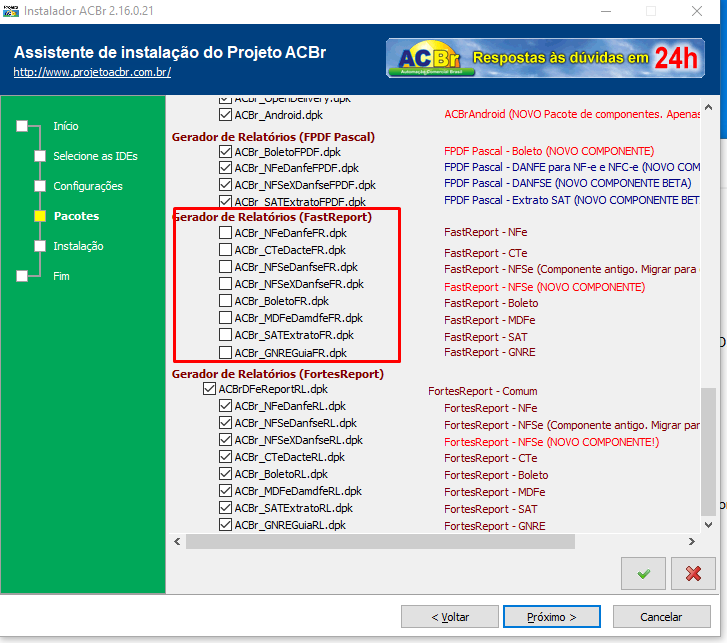This screenshot has width=727, height=643.
Task: Open the projetoacbr.com.br link
Action: tap(92, 72)
